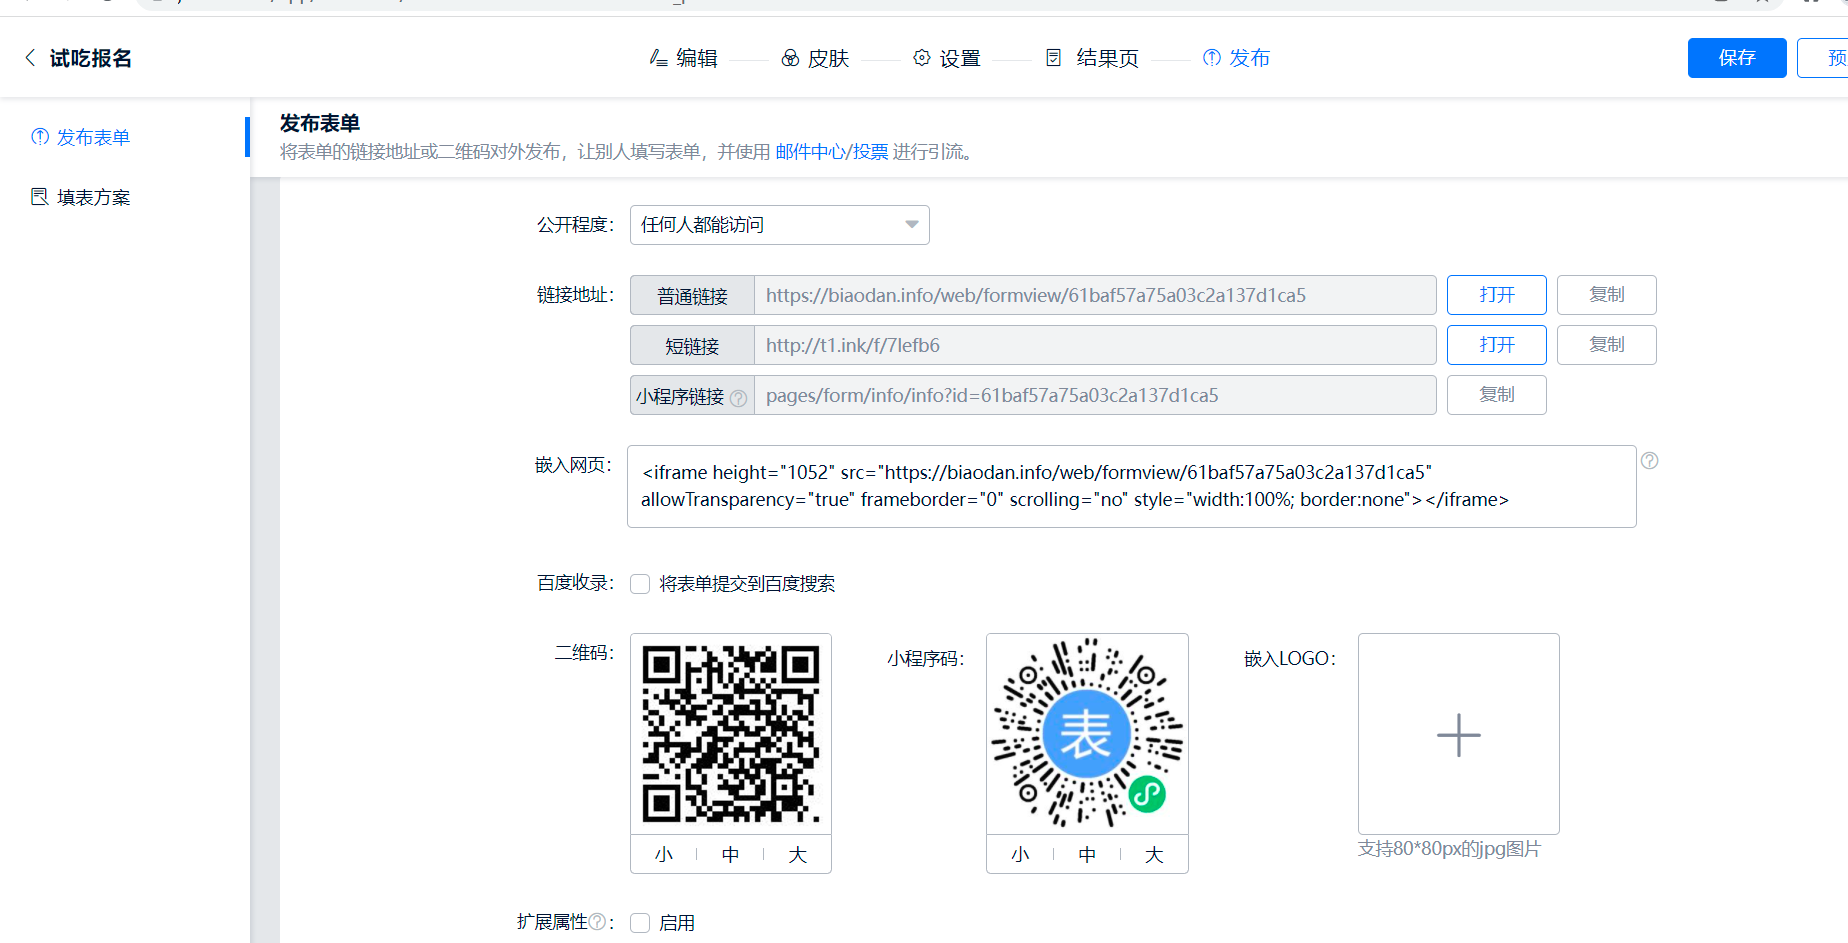Select 中 size for the mini program code
The image size is (1848, 943).
pos(1087,855)
